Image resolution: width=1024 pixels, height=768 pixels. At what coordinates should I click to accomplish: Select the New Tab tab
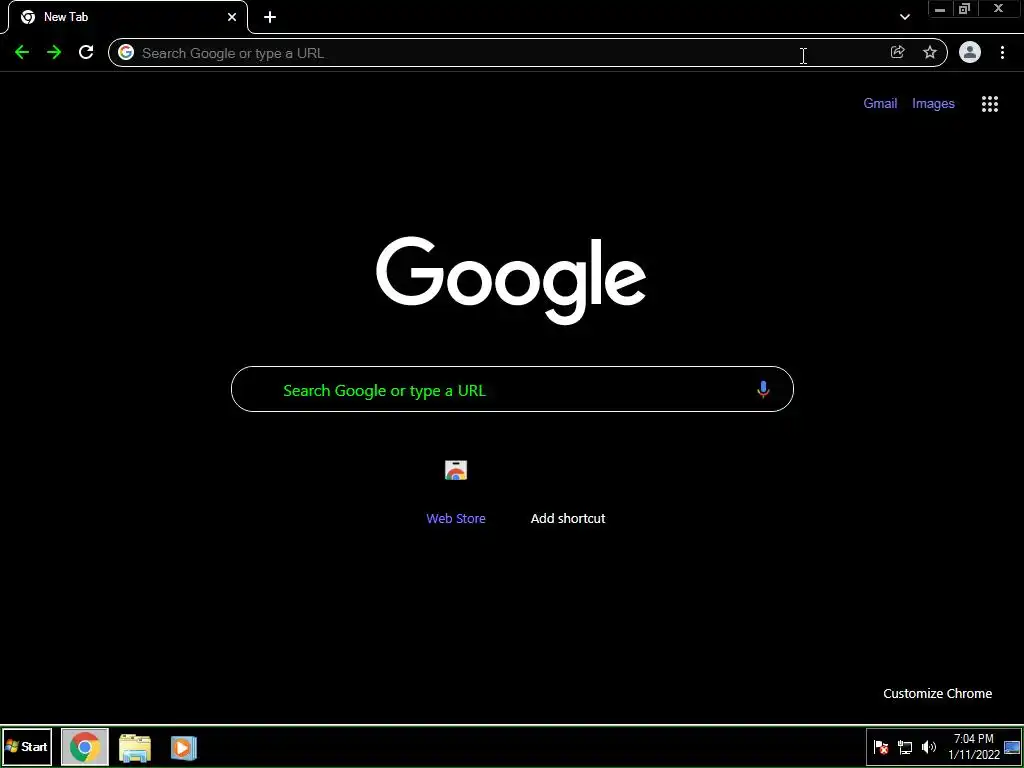pyautogui.click(x=128, y=17)
